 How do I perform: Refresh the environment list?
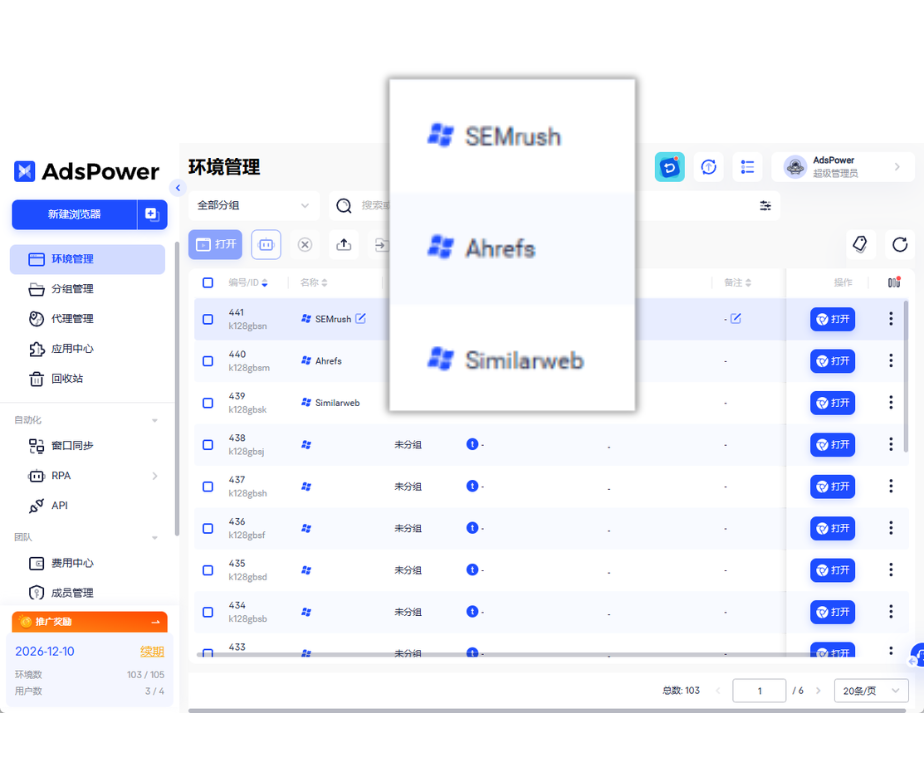(x=900, y=244)
